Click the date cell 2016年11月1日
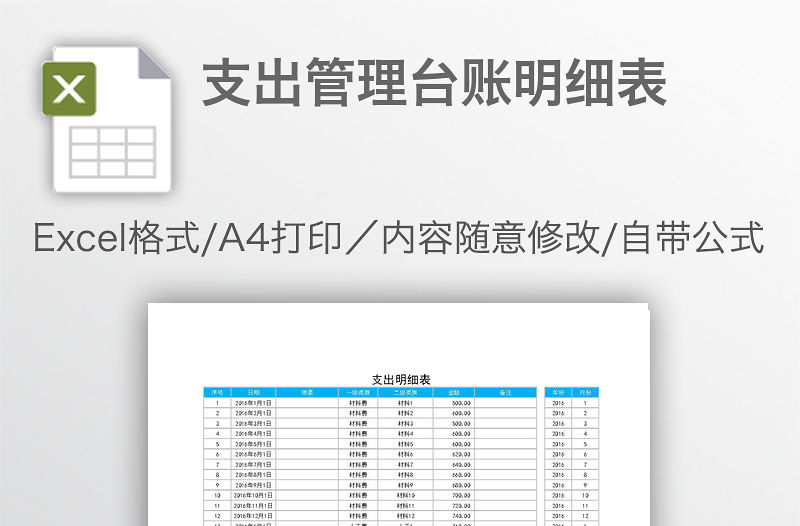The height and width of the screenshot is (526, 800). pos(254,506)
